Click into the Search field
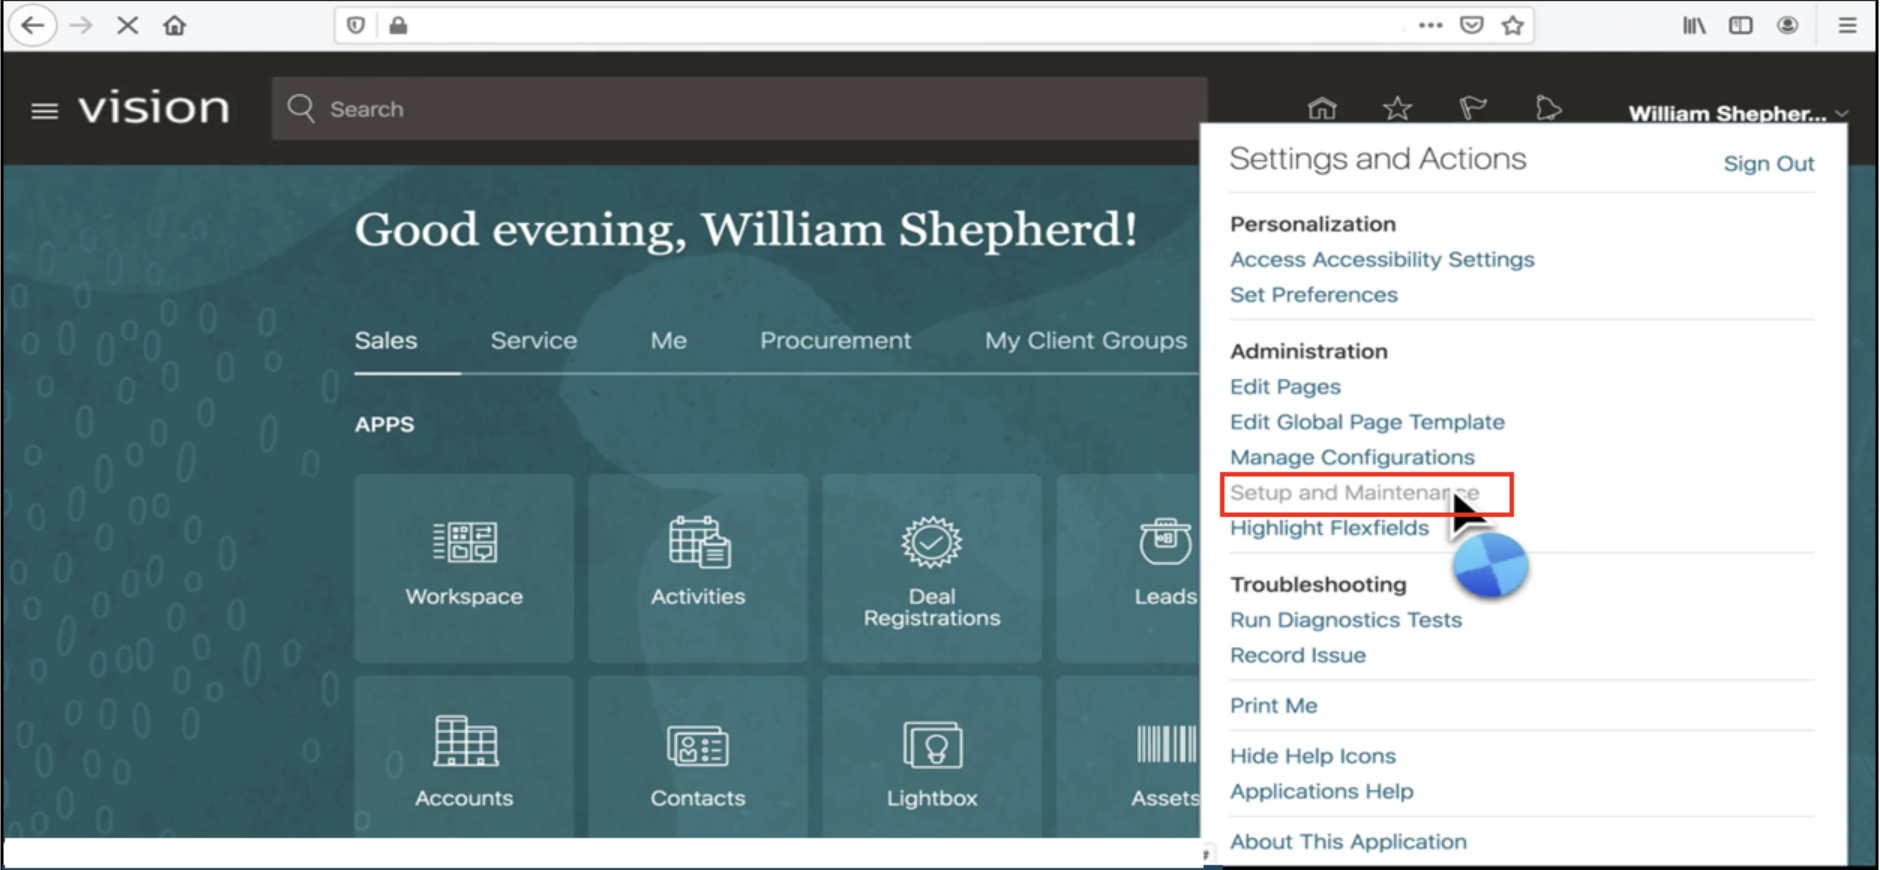The width and height of the screenshot is (1880, 870). pos(740,109)
